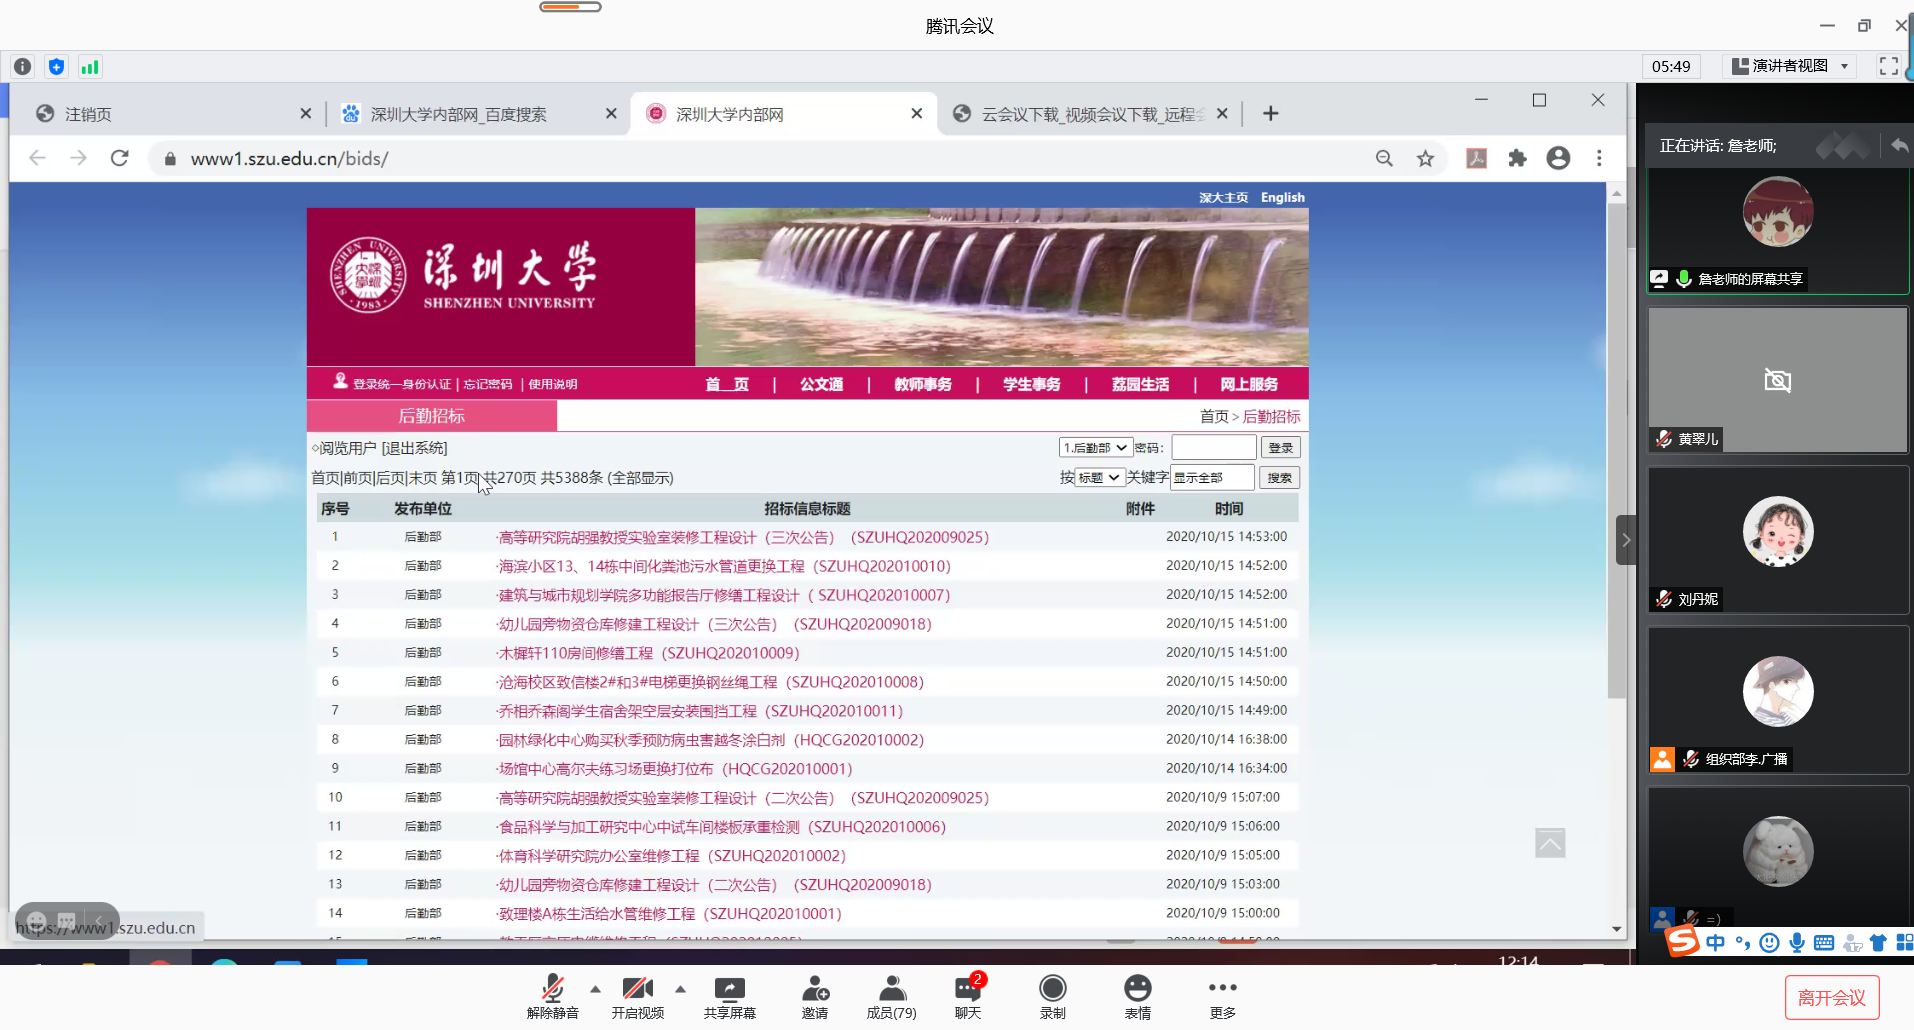Click the Leave Meeting button

pyautogui.click(x=1831, y=997)
